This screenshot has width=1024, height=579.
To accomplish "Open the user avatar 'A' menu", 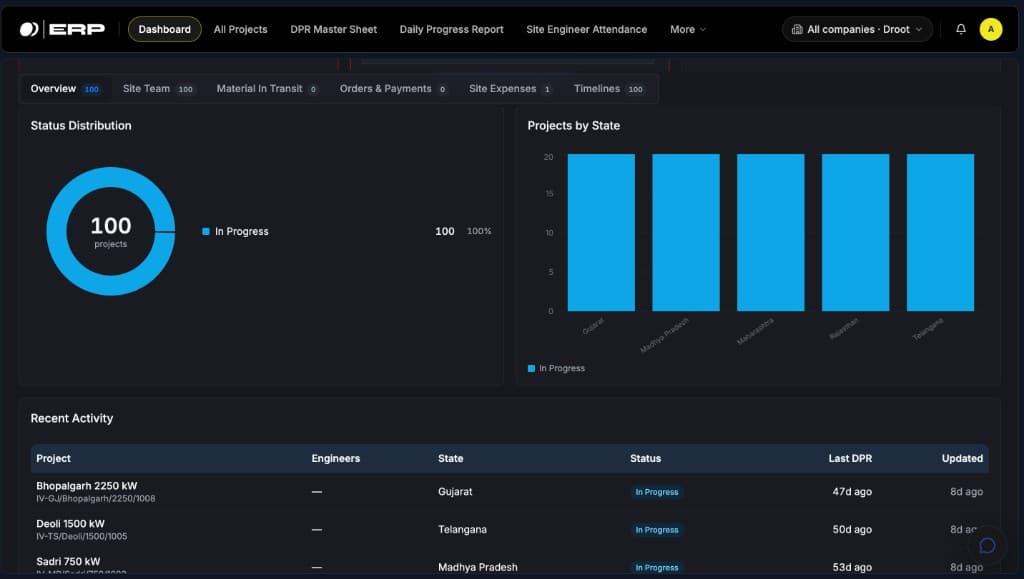I will (x=991, y=29).
